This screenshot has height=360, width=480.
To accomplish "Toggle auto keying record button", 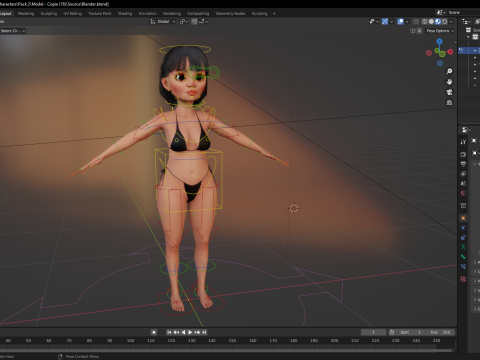I will coord(154,332).
